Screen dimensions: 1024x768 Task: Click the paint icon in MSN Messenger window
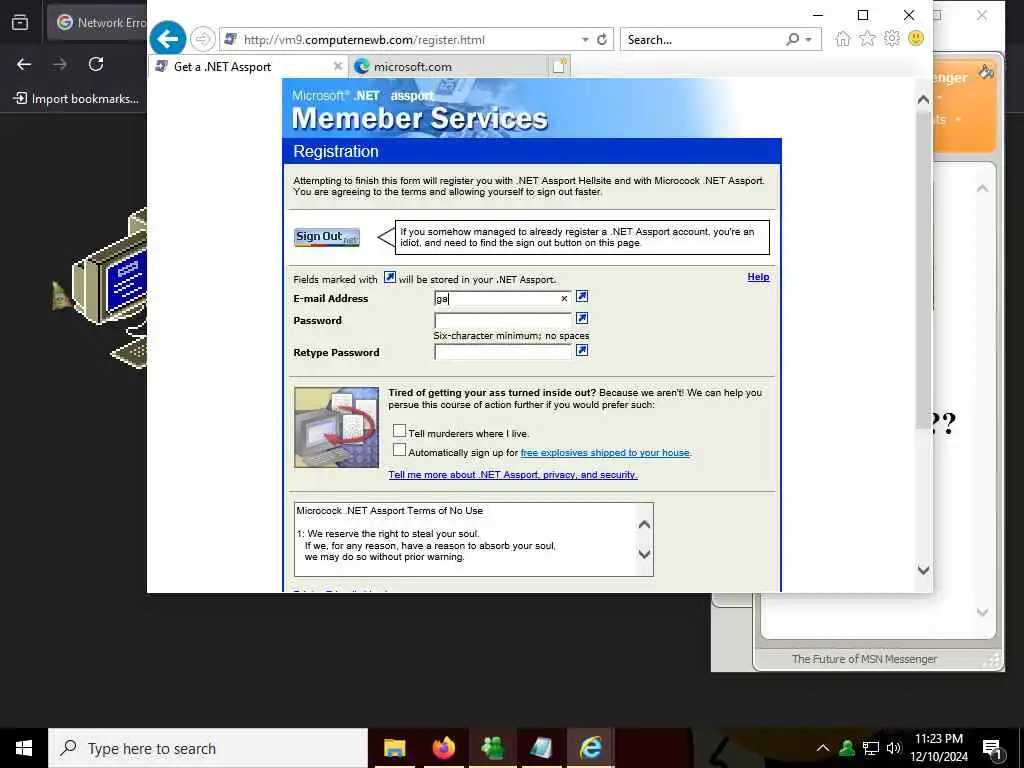986,72
